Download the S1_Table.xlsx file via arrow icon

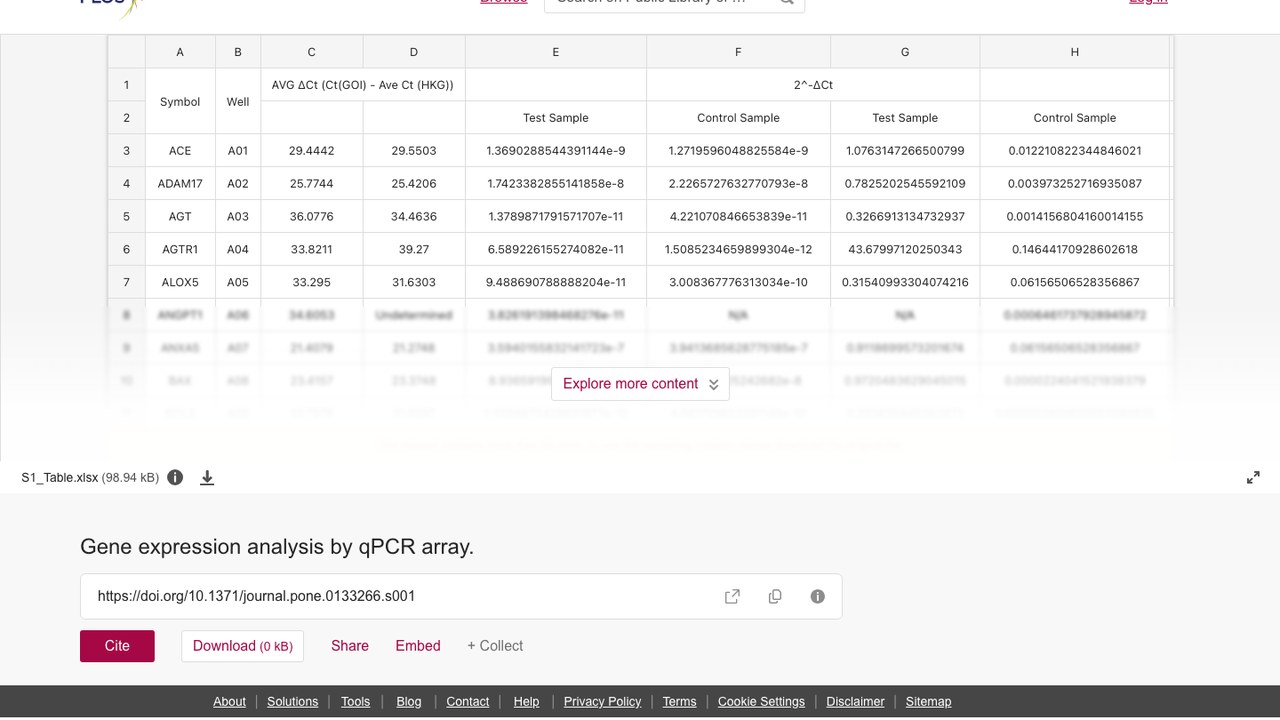pos(207,478)
